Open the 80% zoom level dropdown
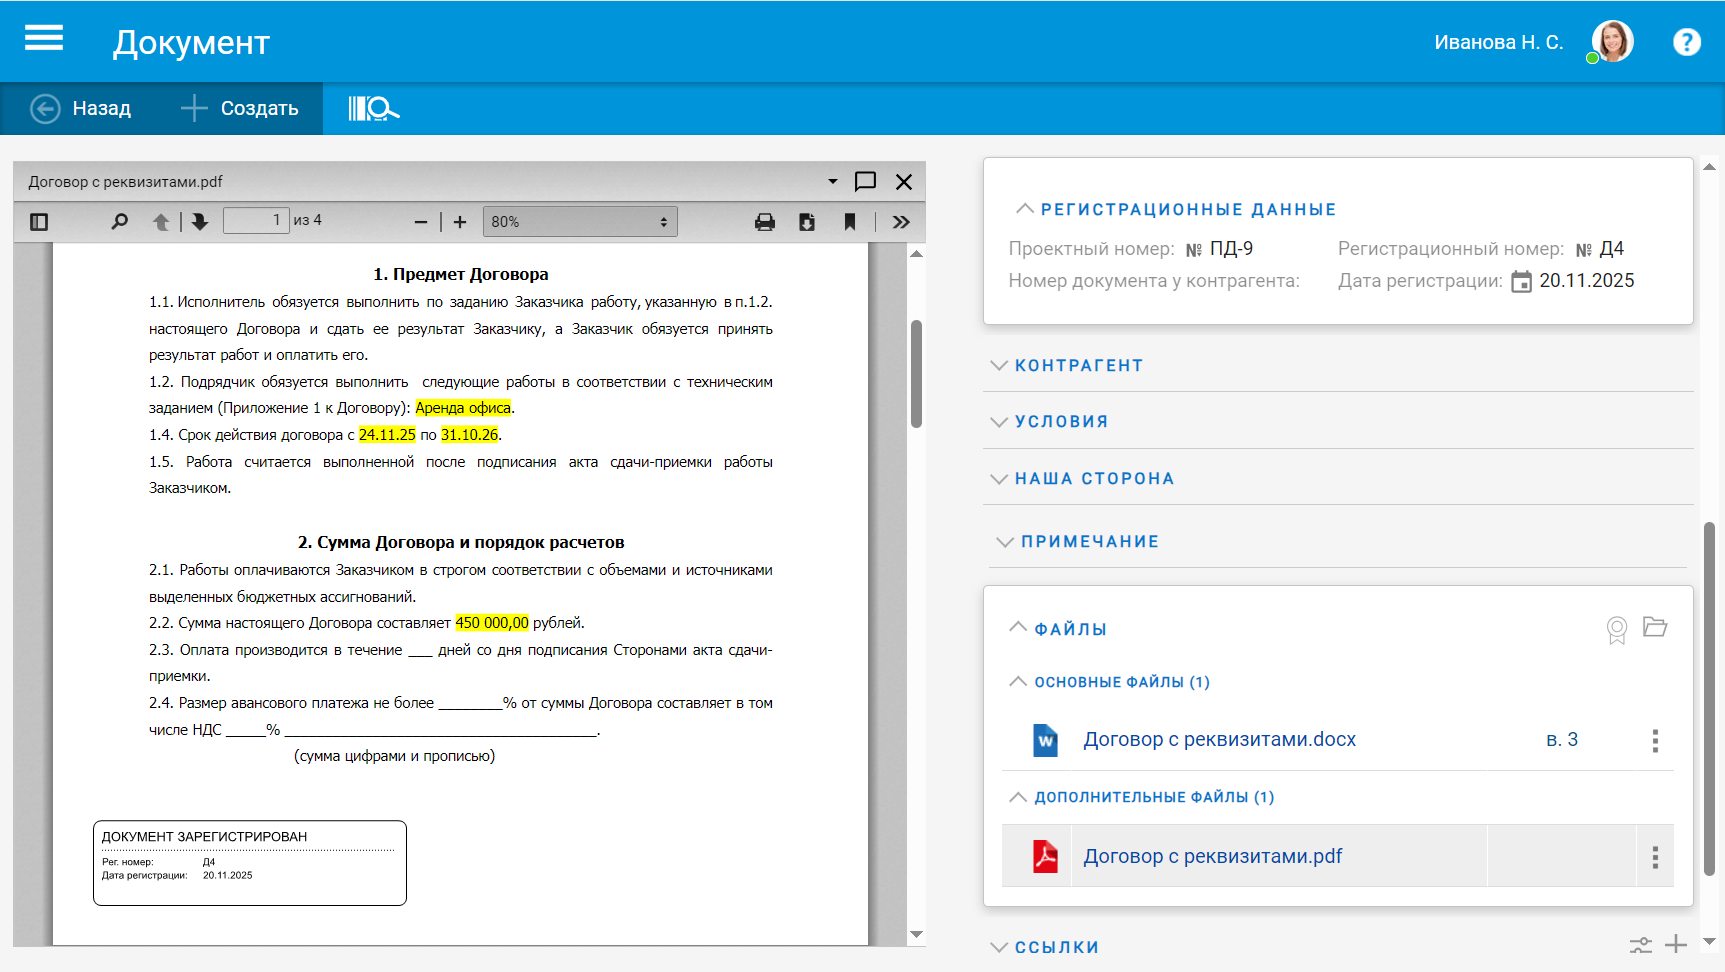The image size is (1725, 972). click(x=579, y=222)
